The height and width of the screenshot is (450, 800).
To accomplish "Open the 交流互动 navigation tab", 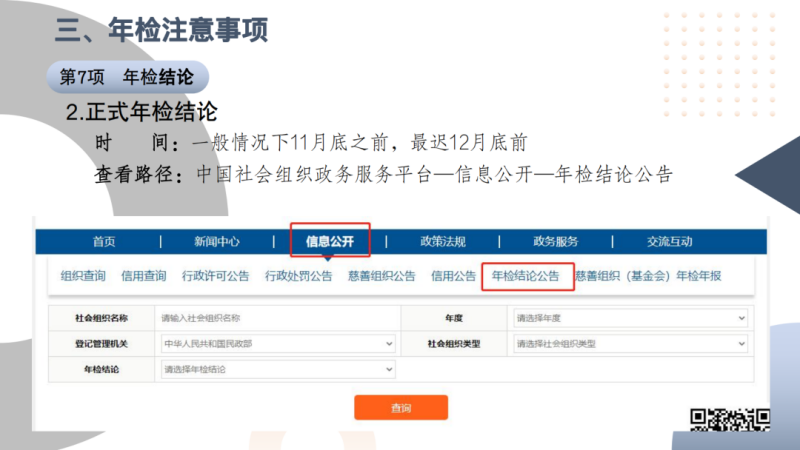I will click(669, 242).
